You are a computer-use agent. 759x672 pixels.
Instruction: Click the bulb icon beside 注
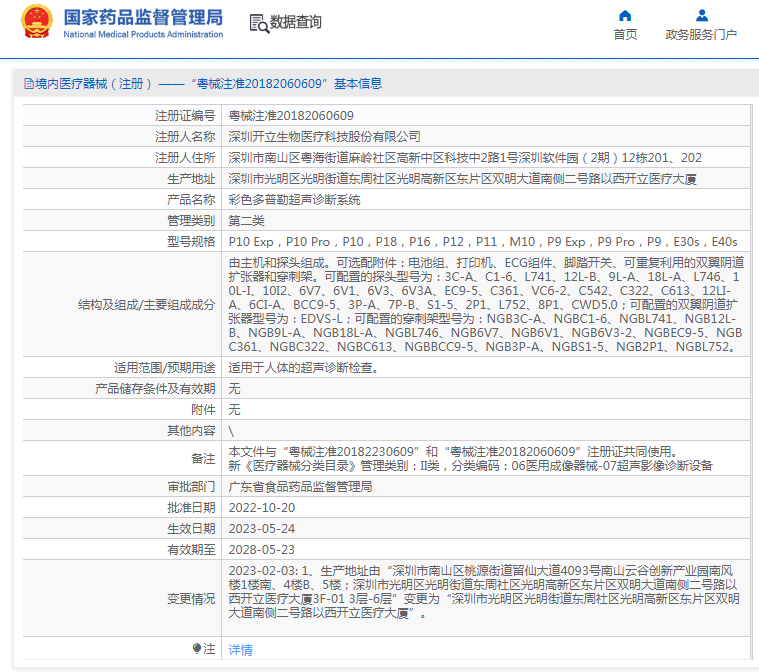[197, 648]
